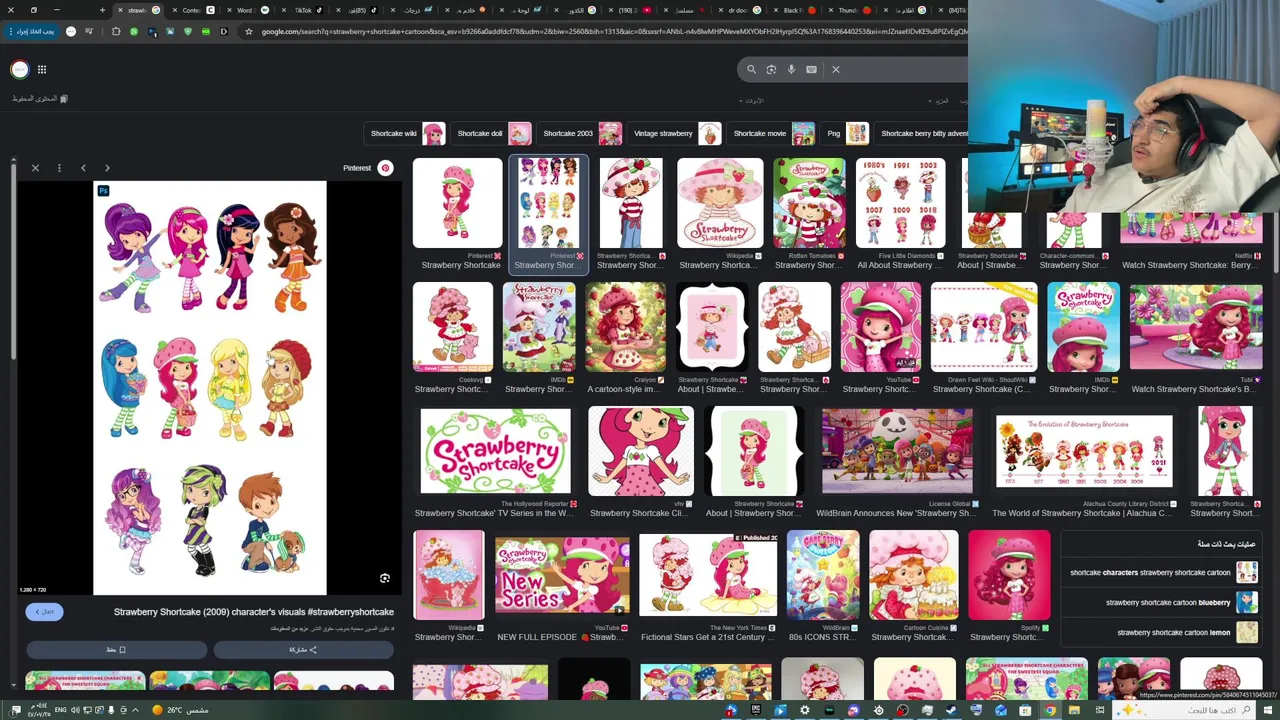Click the Pinterest source logo icon
This screenshot has width=1280, height=720.
tap(385, 168)
